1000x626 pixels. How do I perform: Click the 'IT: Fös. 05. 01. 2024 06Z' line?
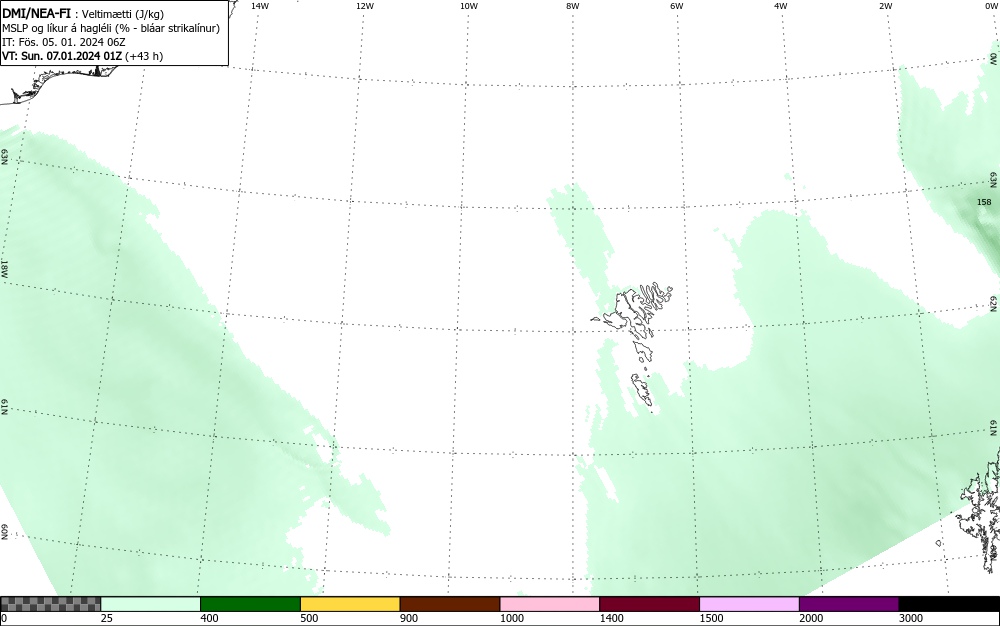pos(64,42)
